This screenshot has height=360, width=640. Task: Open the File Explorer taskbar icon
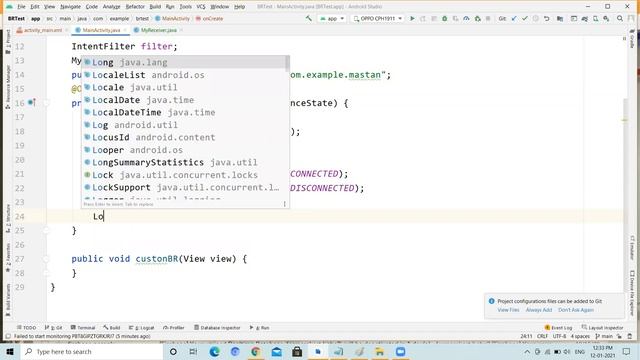point(380,351)
